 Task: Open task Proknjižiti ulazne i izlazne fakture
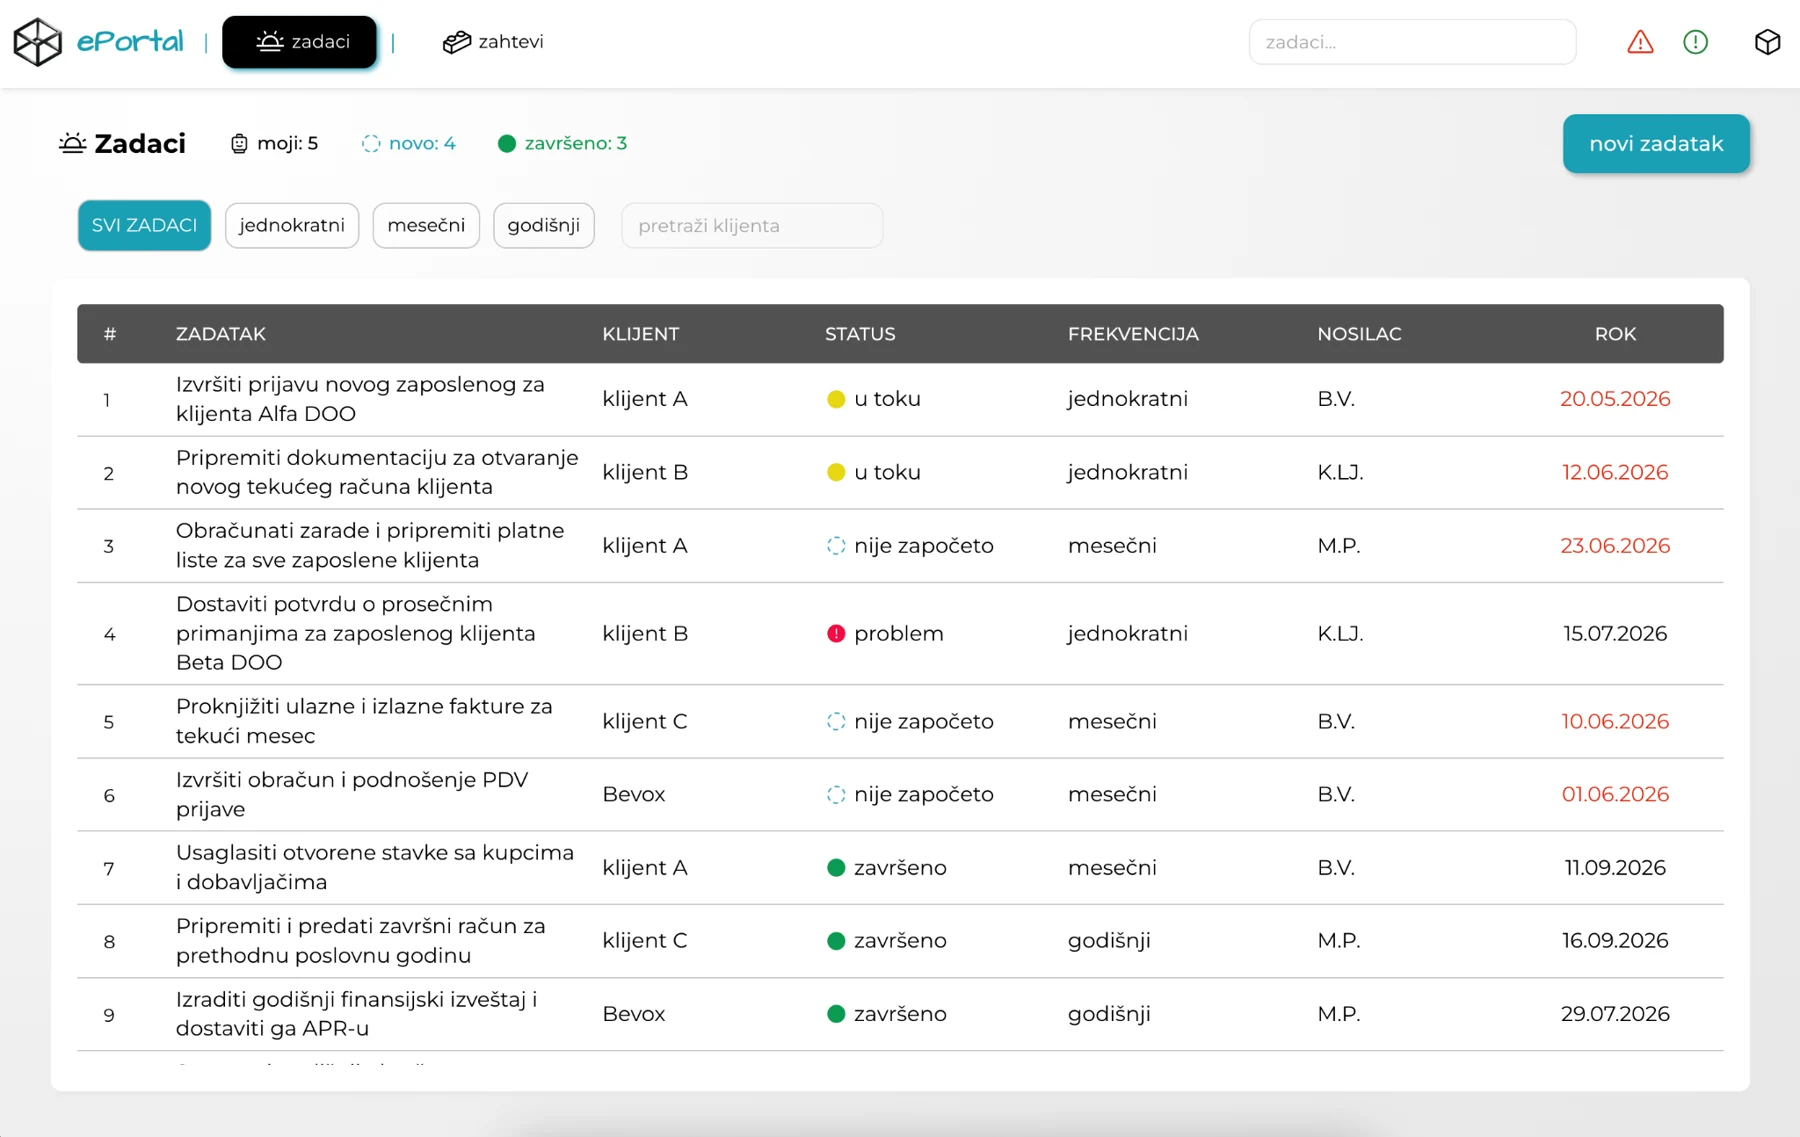(x=364, y=722)
